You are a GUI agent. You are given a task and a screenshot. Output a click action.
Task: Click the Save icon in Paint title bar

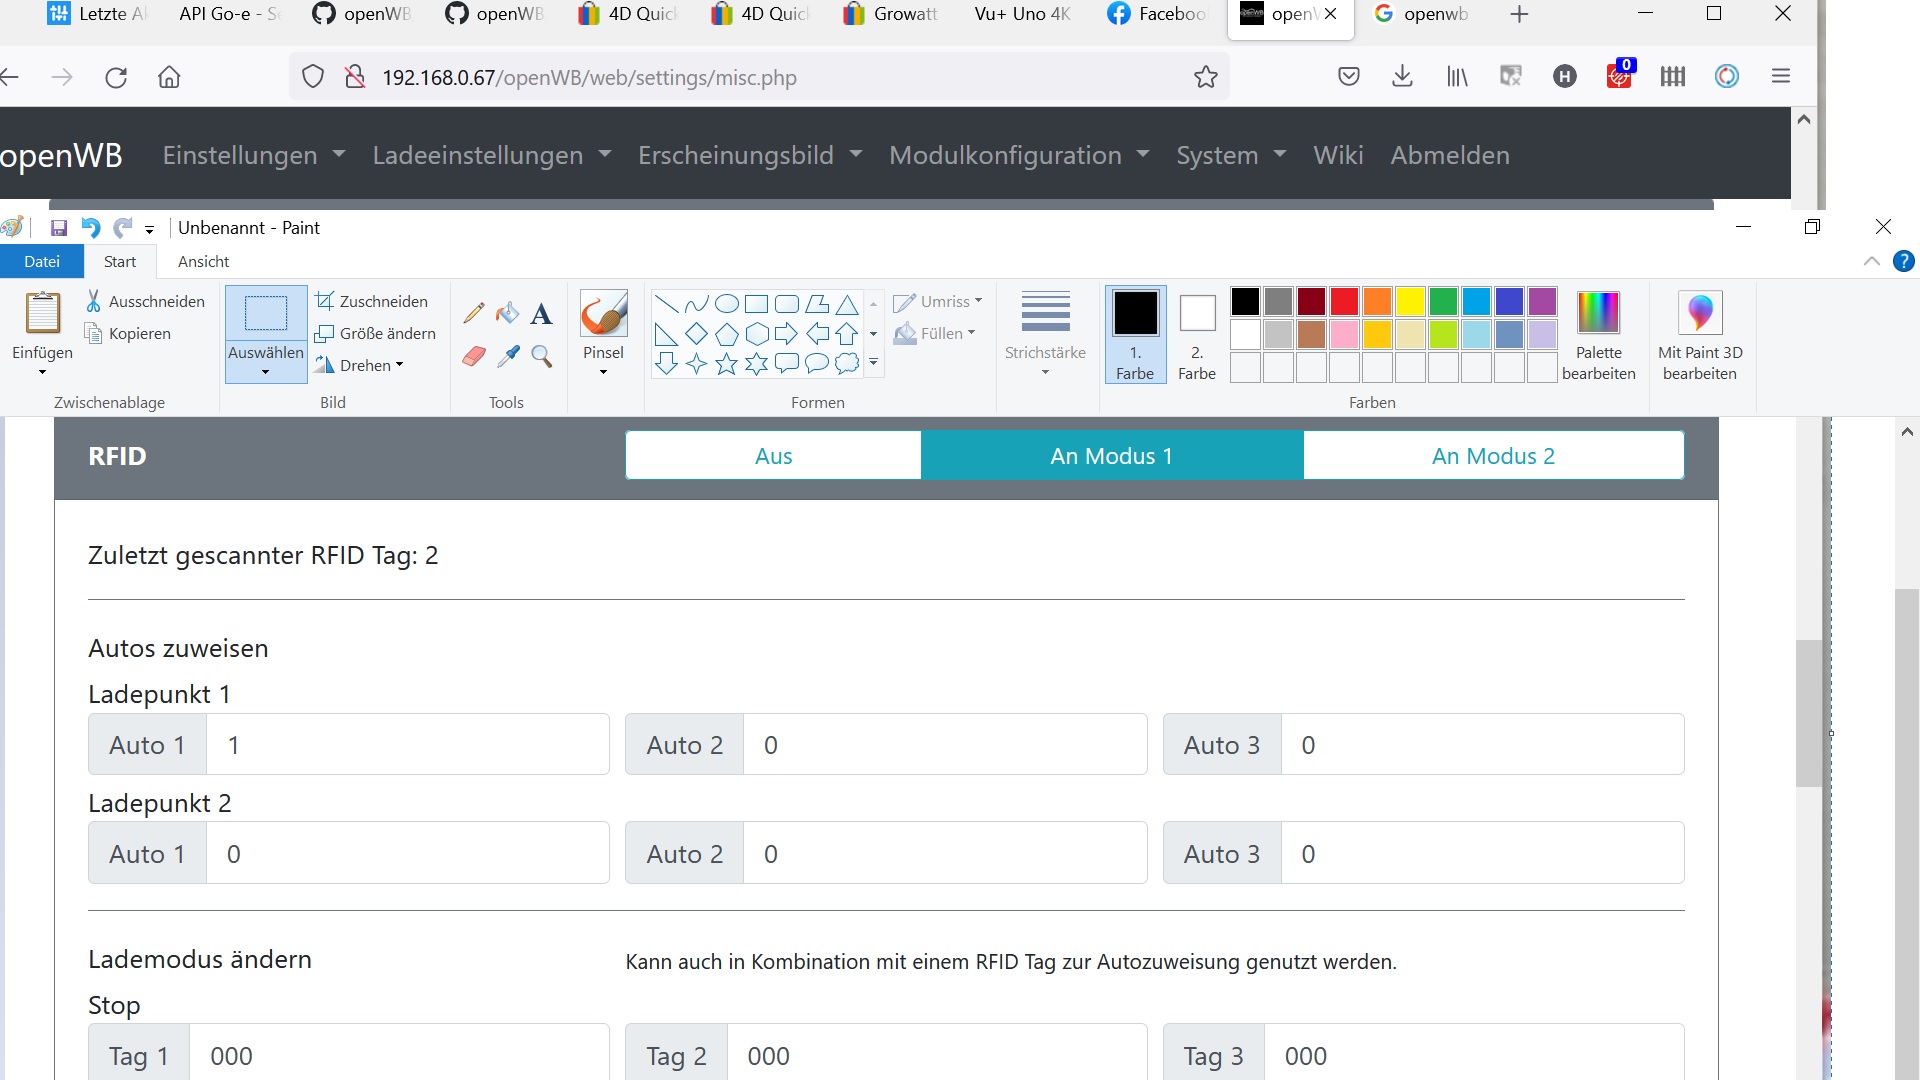pos(59,228)
